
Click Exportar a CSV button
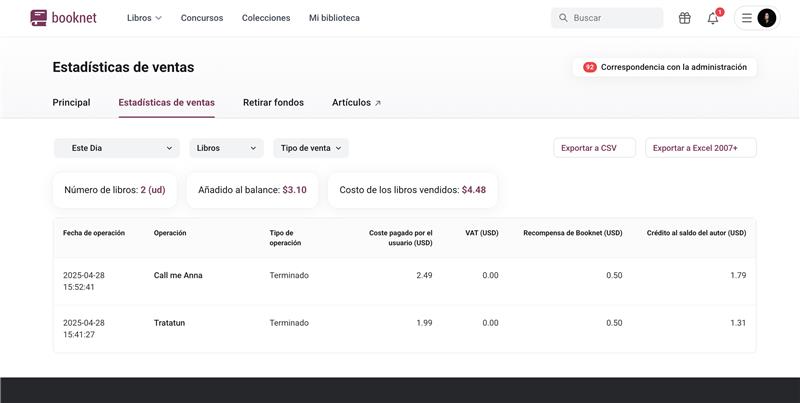point(594,148)
